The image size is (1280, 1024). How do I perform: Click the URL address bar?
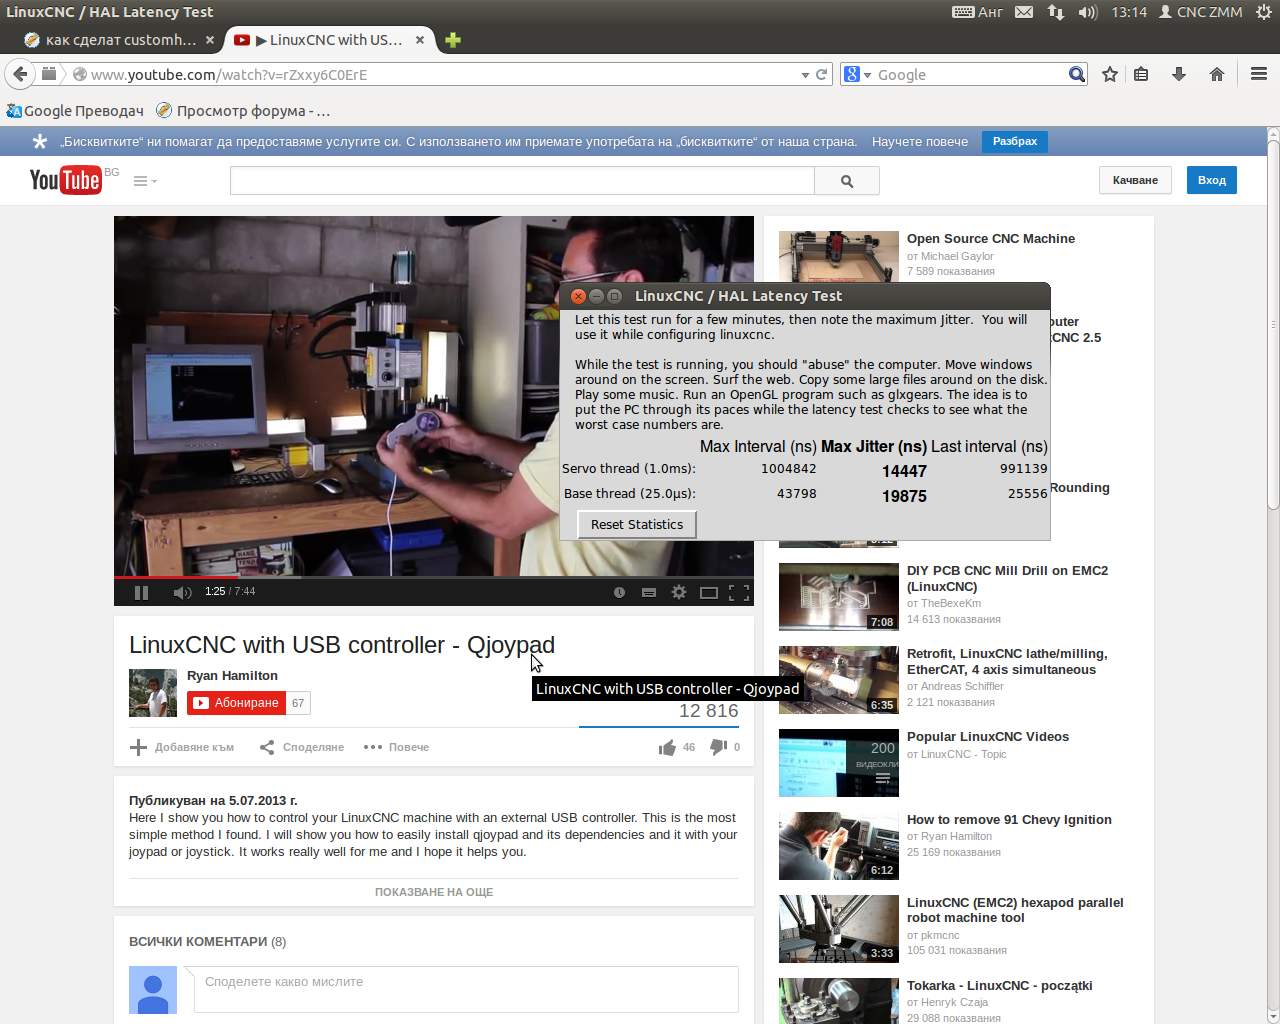click(440, 74)
